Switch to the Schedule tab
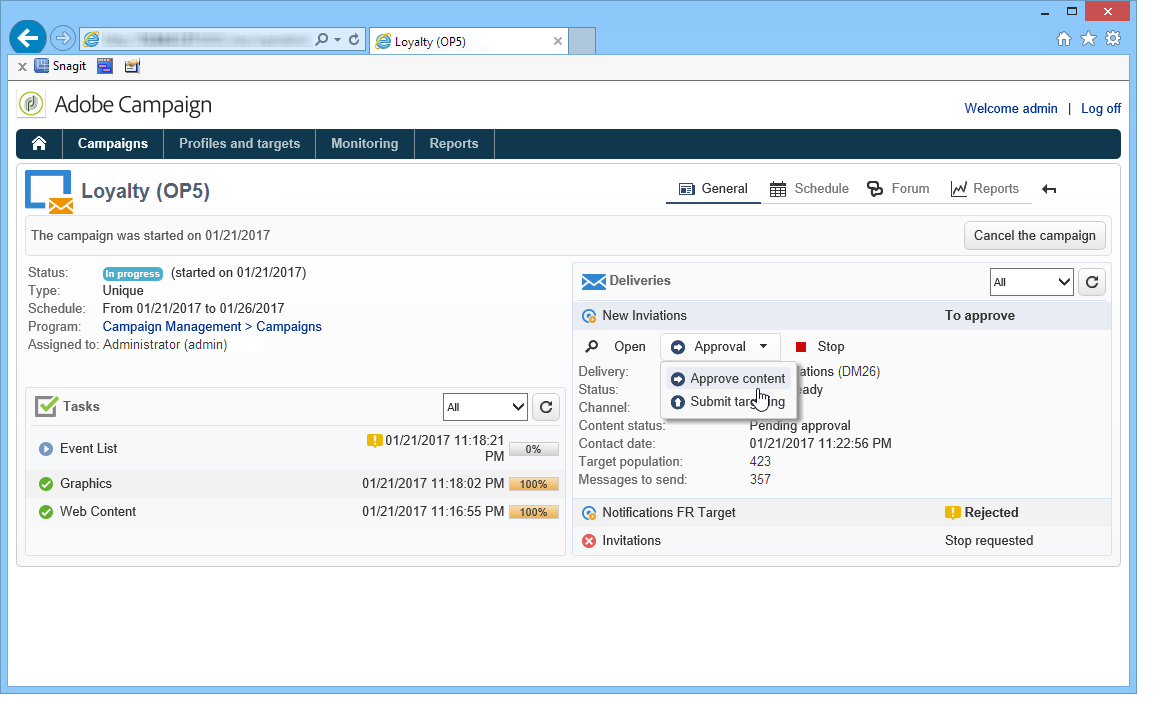Screen dimensions: 1163x722 tap(809, 188)
